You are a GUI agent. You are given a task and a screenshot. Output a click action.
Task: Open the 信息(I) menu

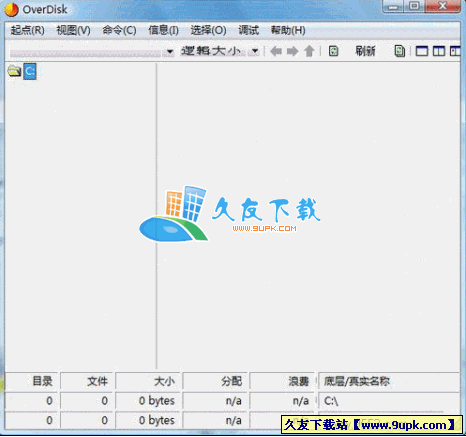pos(163,30)
